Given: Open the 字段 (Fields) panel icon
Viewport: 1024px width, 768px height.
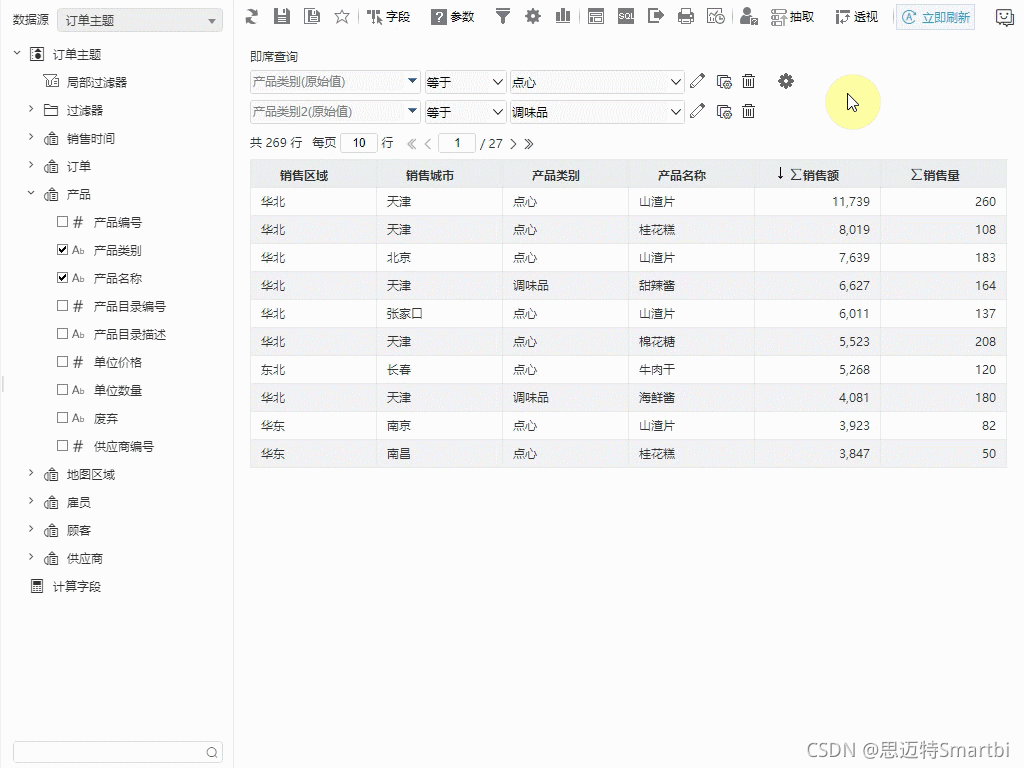Looking at the screenshot, I should 389,16.
